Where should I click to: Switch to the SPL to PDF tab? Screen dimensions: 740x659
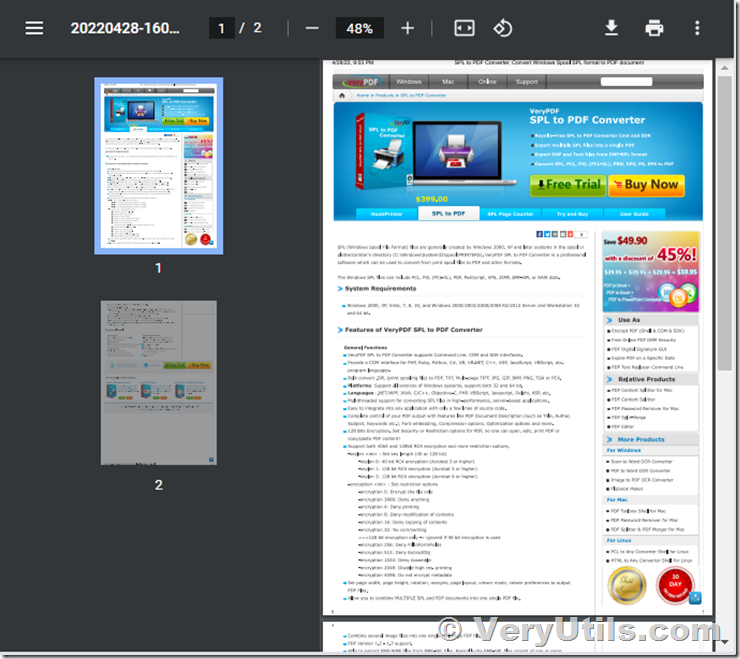448,213
